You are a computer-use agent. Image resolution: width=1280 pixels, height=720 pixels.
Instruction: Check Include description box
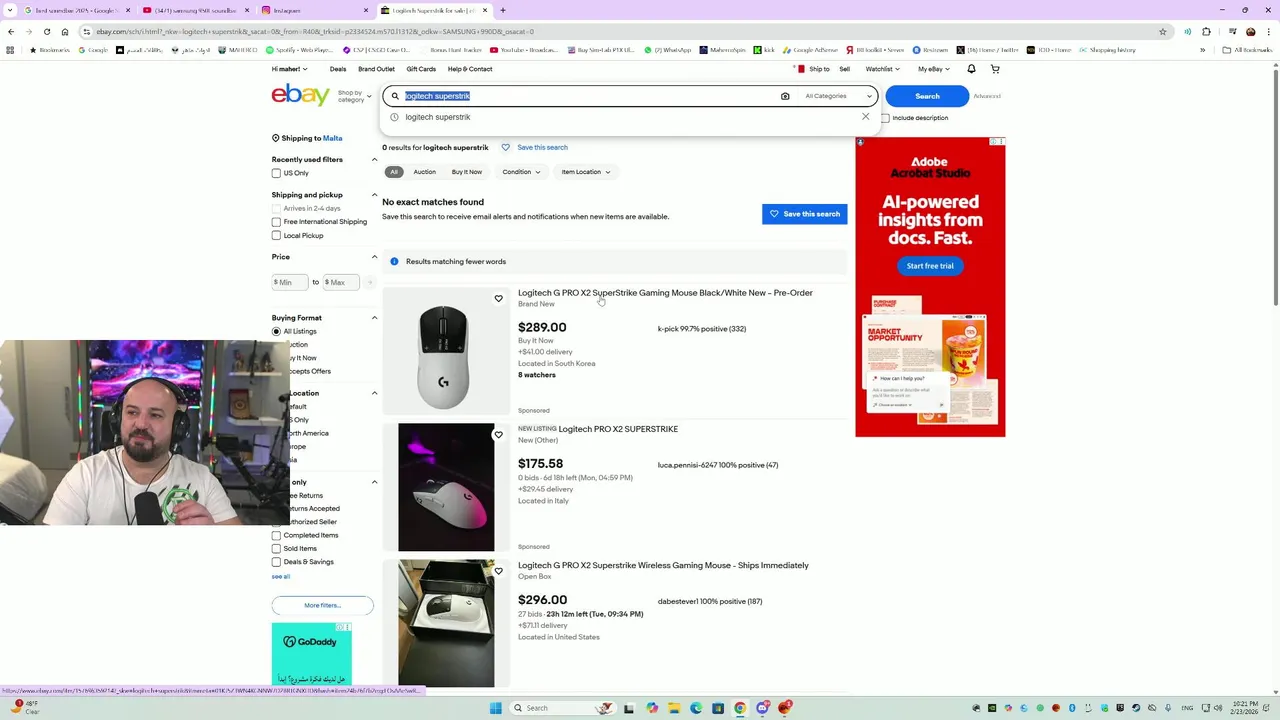885,118
